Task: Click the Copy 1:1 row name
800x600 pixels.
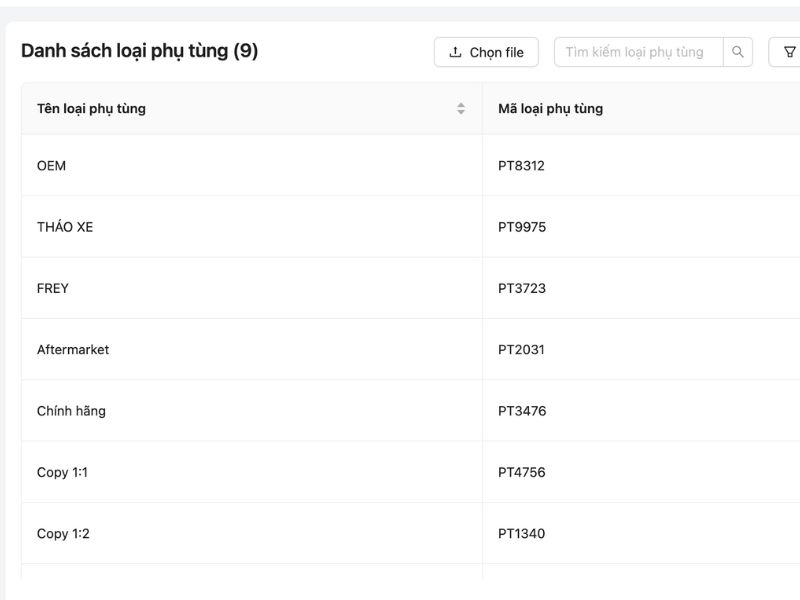Action: [62, 472]
